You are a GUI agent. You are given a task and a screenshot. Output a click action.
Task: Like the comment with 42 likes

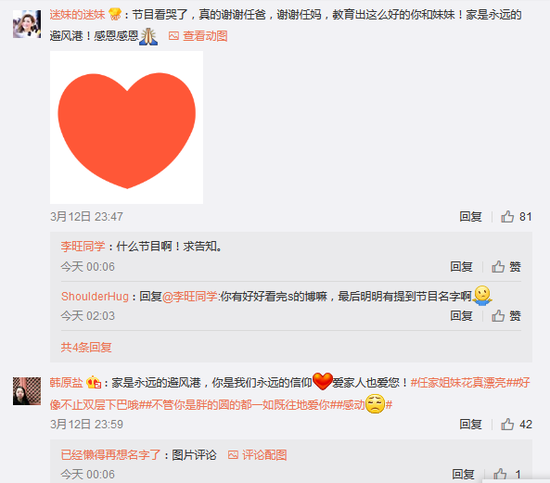pyautogui.click(x=507, y=424)
